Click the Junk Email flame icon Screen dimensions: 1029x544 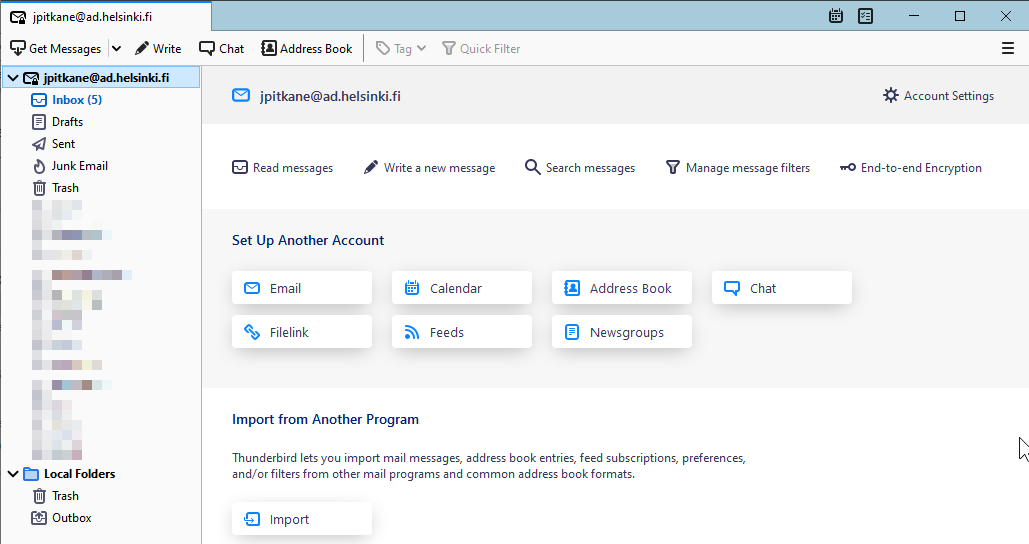39,166
